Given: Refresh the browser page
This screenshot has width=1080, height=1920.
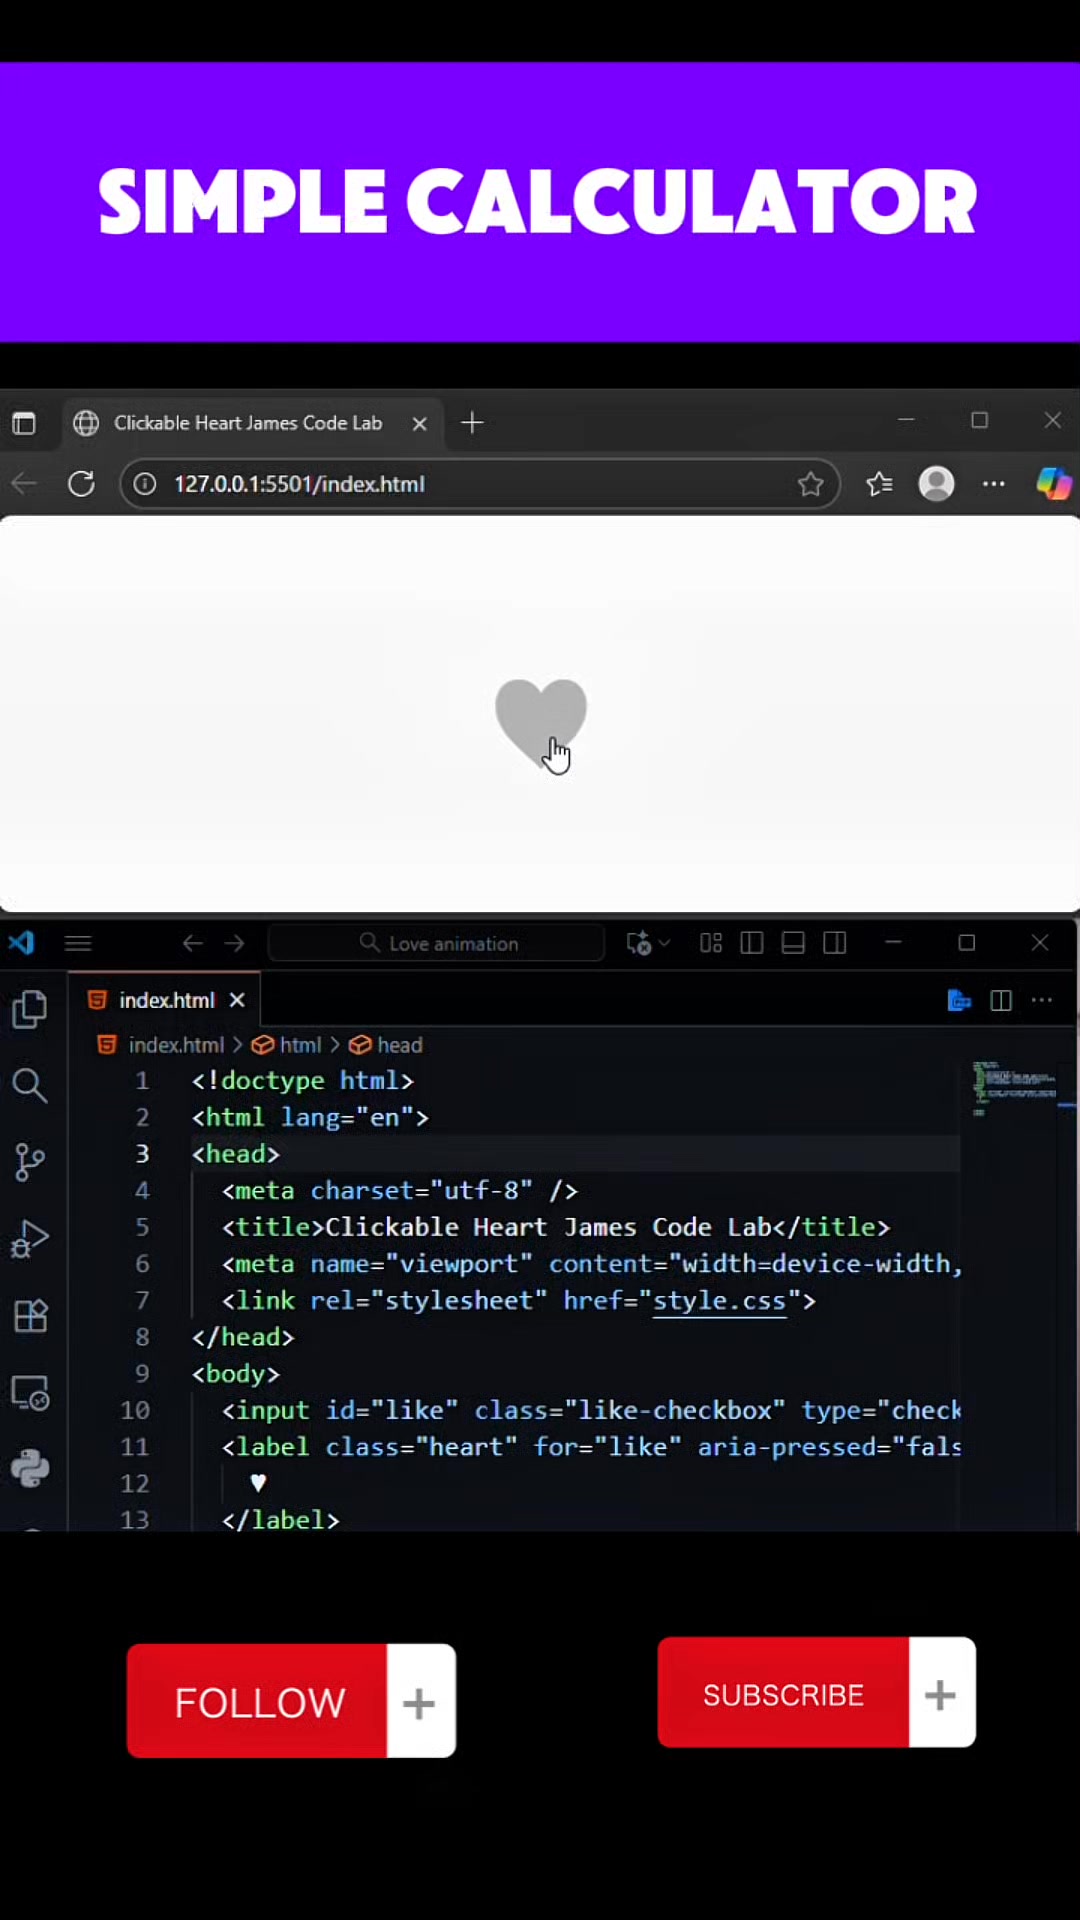Looking at the screenshot, I should pos(81,484).
